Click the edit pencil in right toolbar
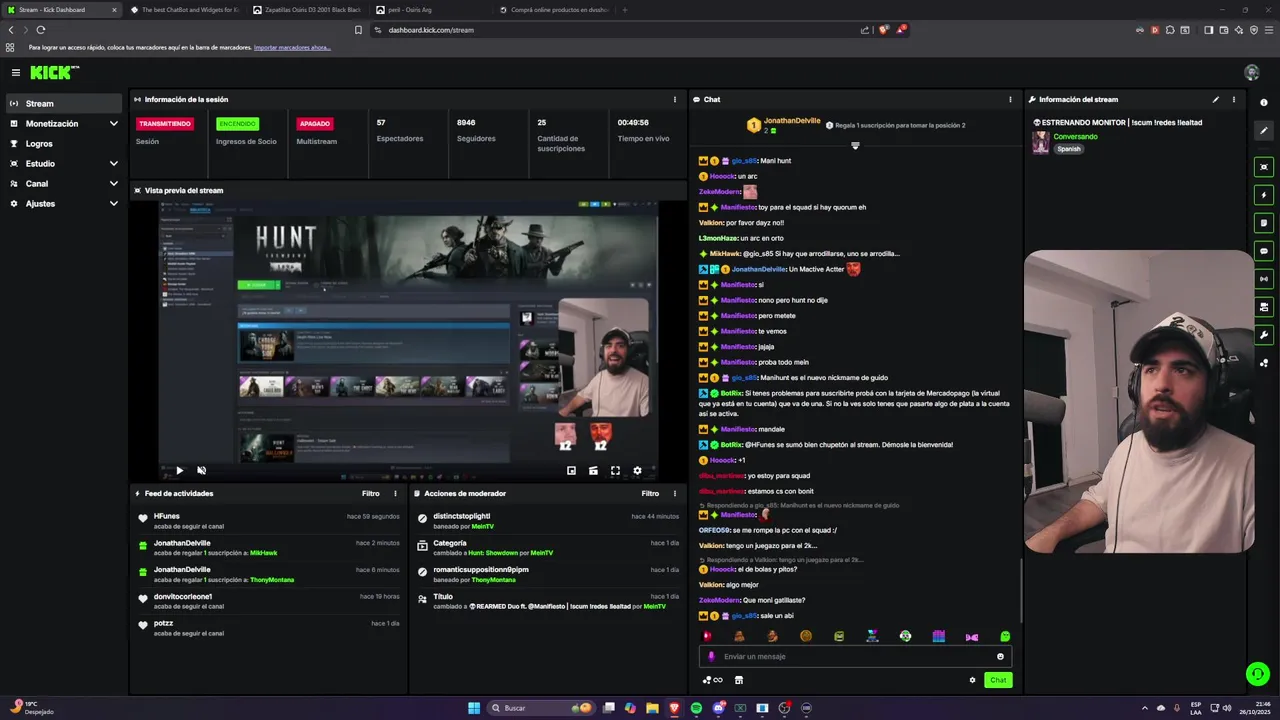Viewport: 1280px width, 720px height. pyautogui.click(x=1264, y=131)
